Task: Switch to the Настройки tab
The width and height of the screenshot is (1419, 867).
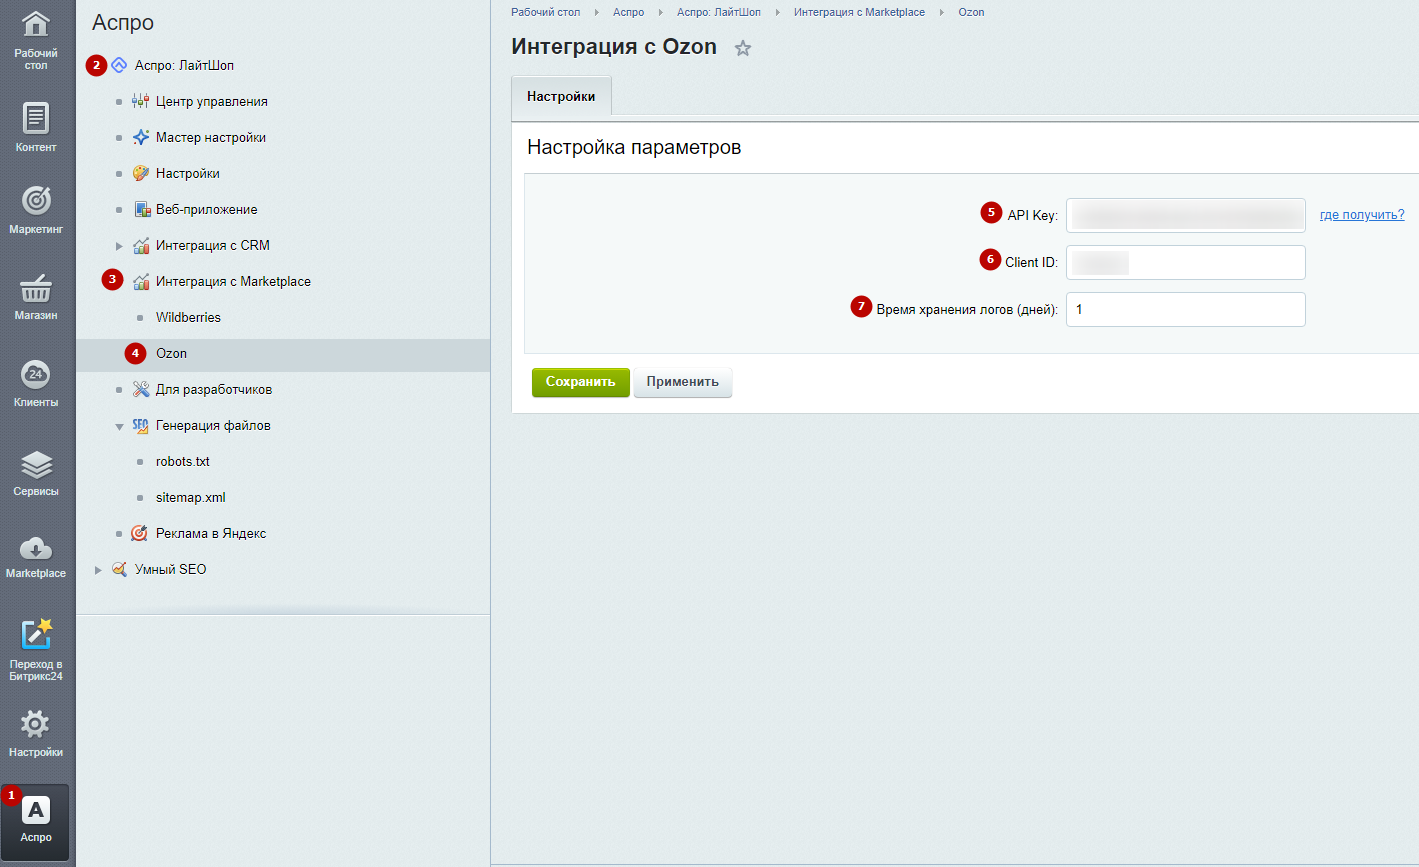Action: 561,97
